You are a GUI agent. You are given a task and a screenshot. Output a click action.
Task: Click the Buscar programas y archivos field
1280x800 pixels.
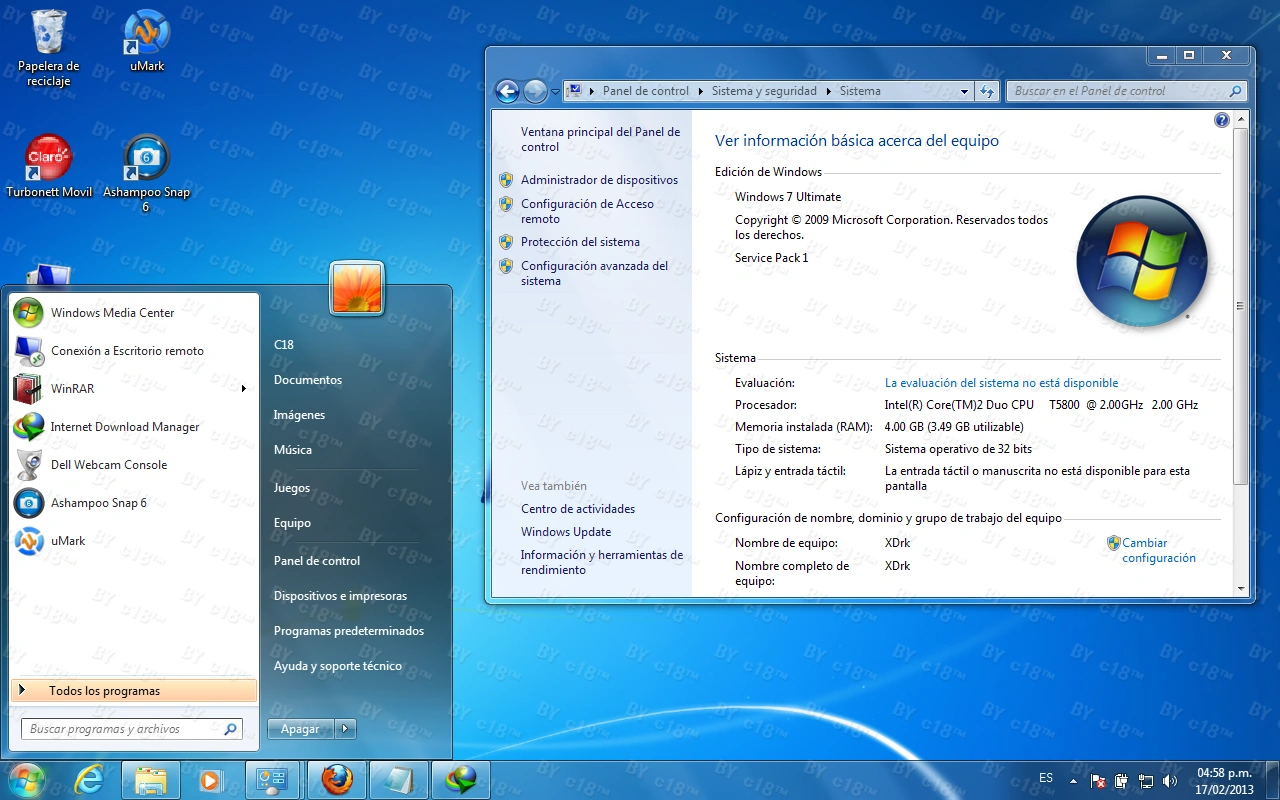tap(122, 729)
